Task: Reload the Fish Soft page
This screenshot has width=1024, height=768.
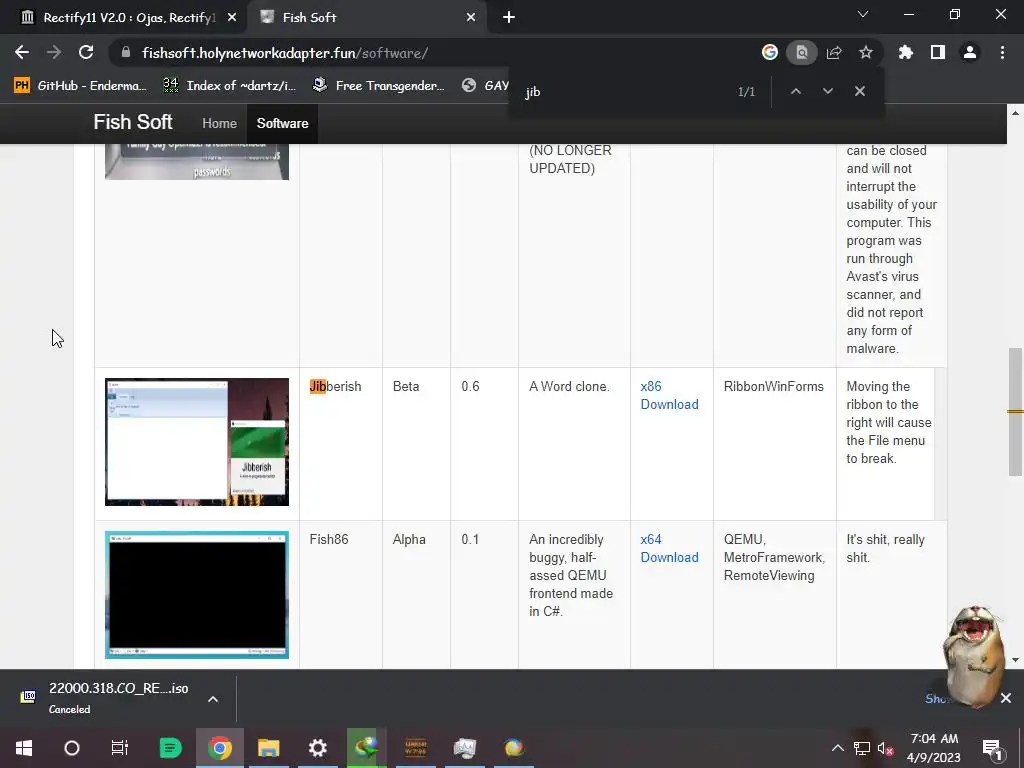Action: point(86,52)
